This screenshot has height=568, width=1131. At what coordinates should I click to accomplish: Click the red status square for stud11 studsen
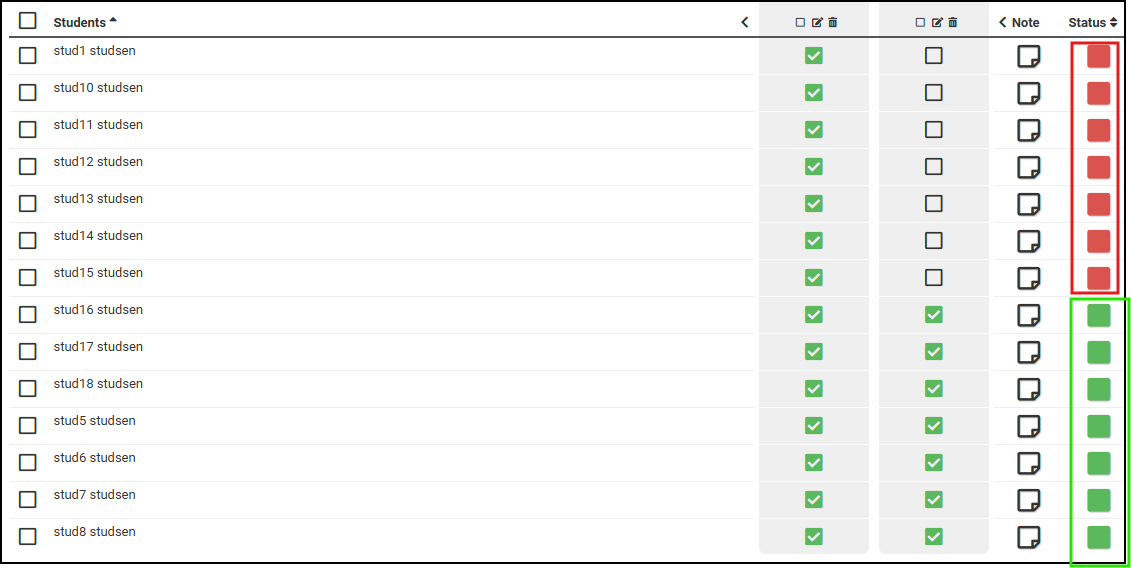(1099, 130)
